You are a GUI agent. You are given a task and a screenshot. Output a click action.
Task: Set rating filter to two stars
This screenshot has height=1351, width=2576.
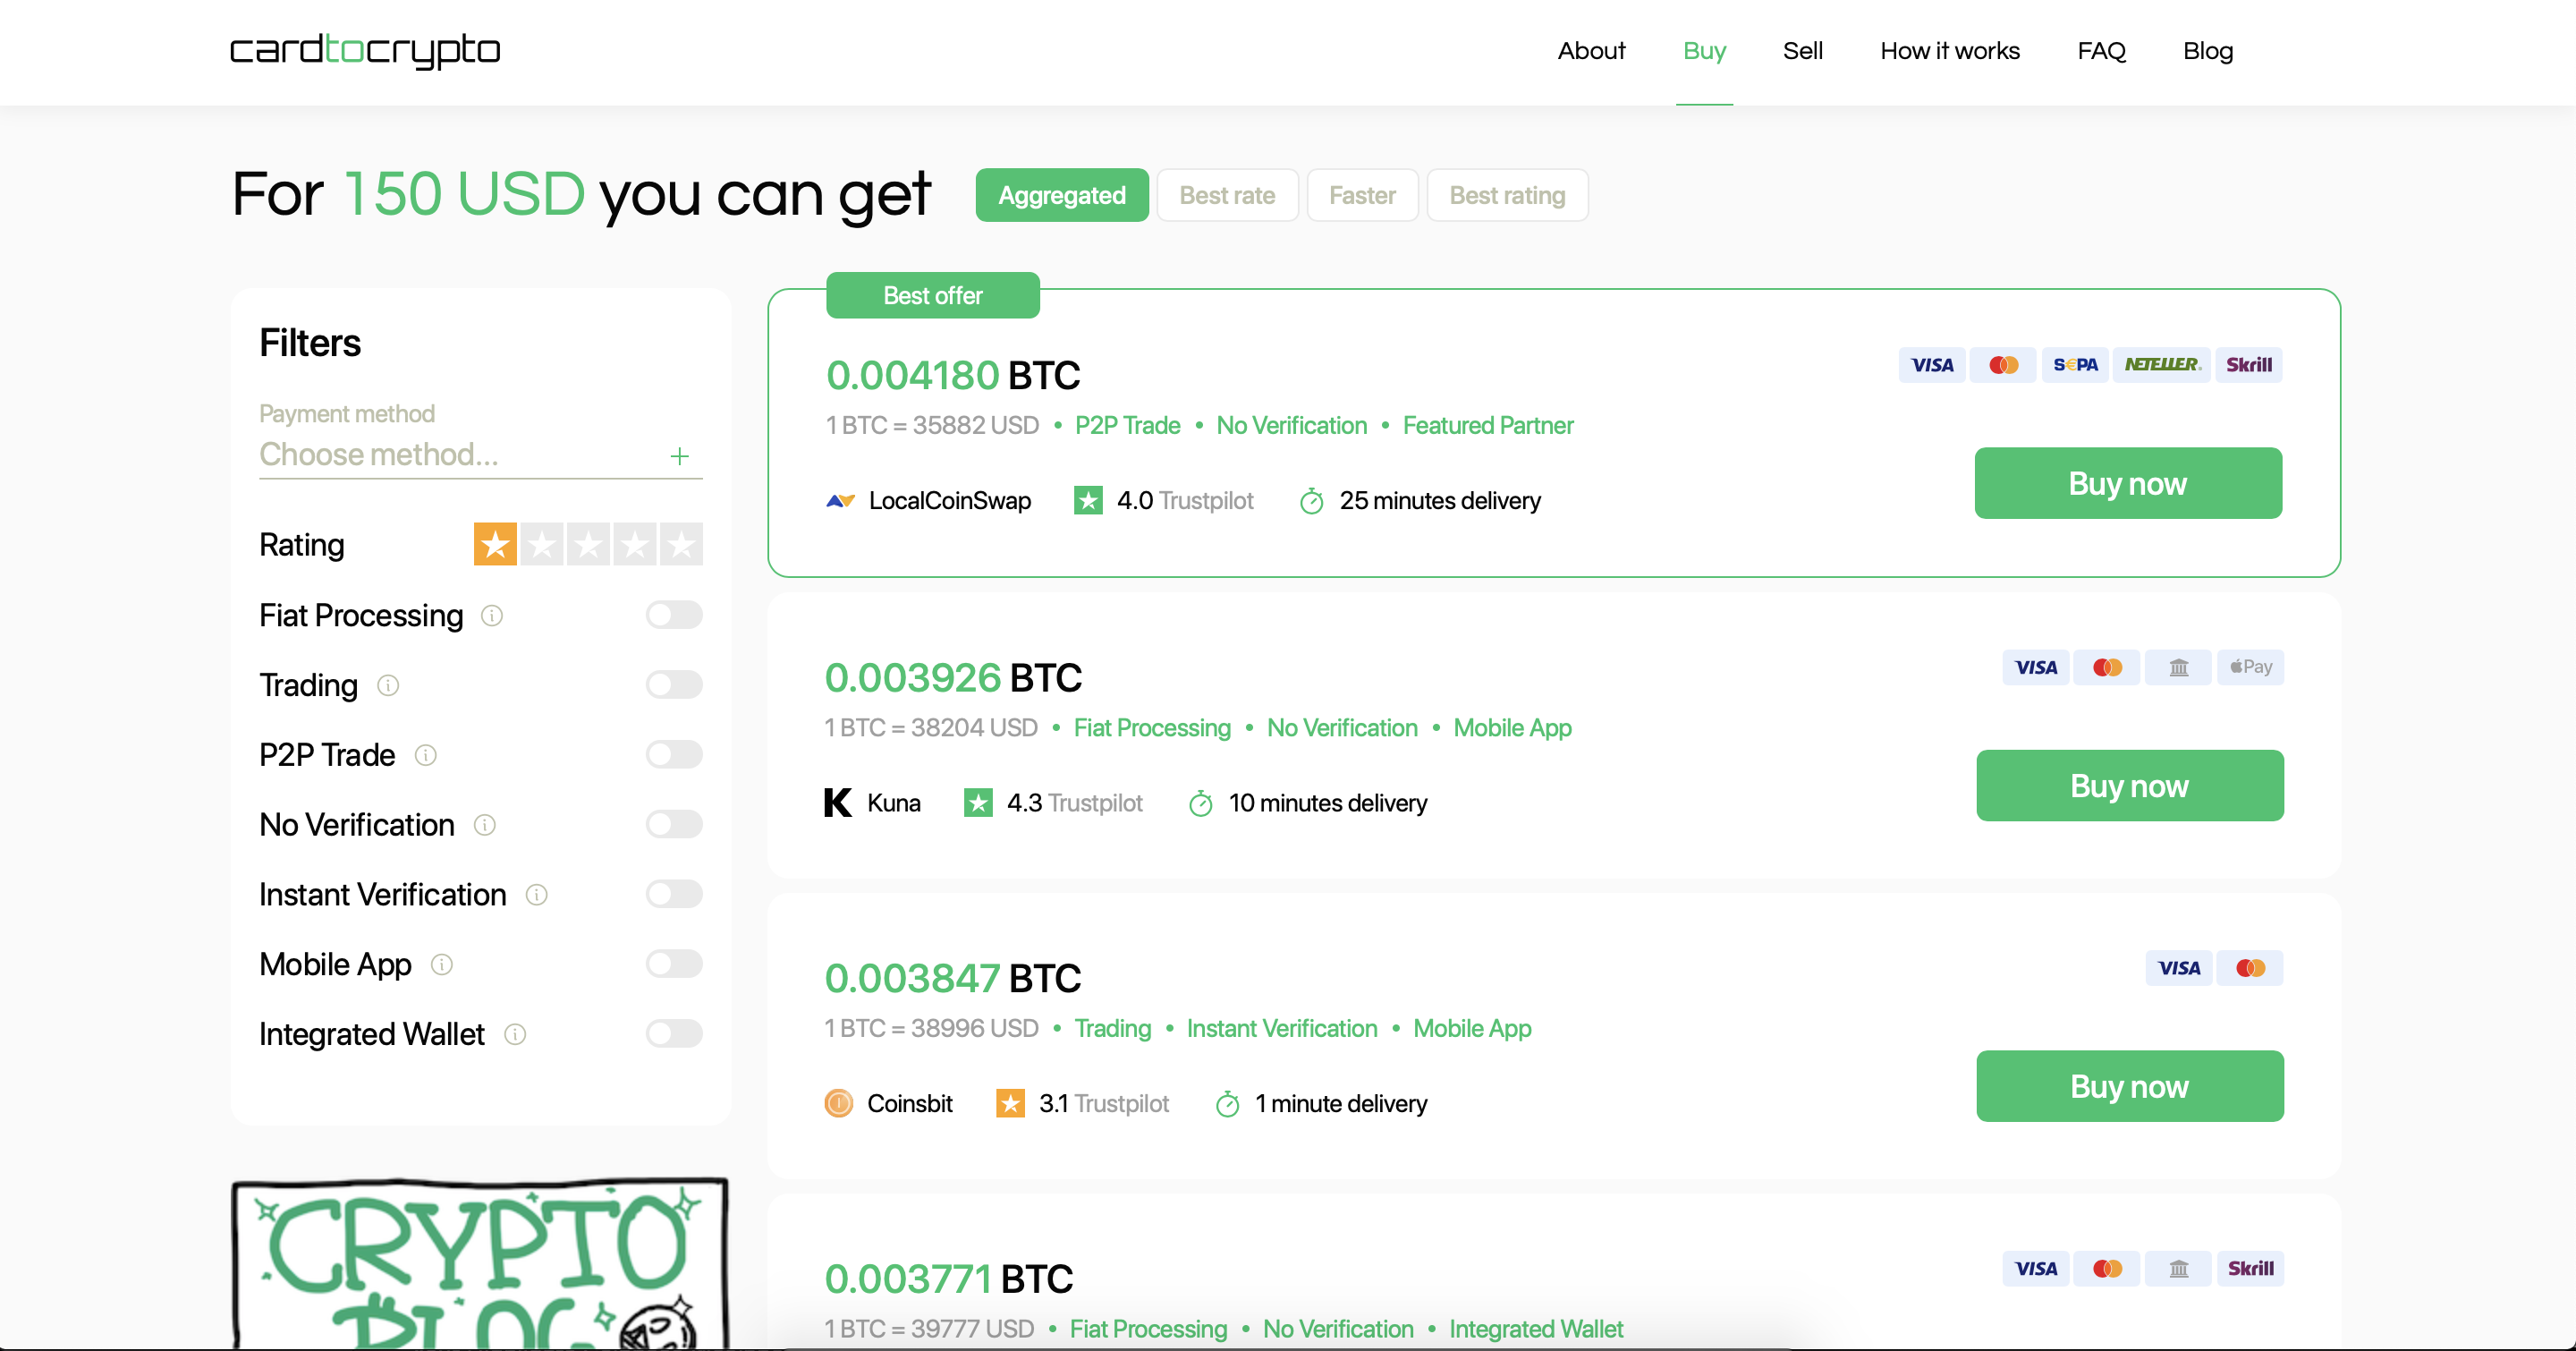[541, 544]
